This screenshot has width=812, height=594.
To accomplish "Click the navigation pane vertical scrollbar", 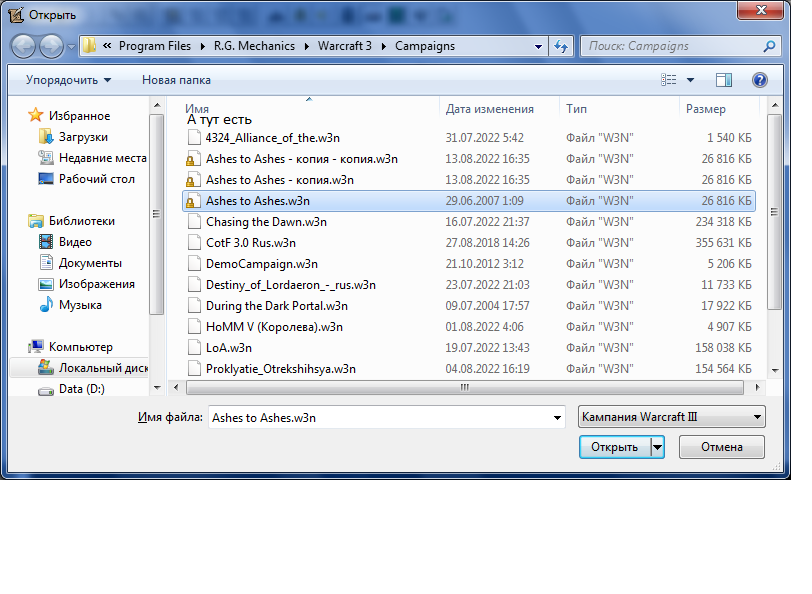I will pos(156,213).
